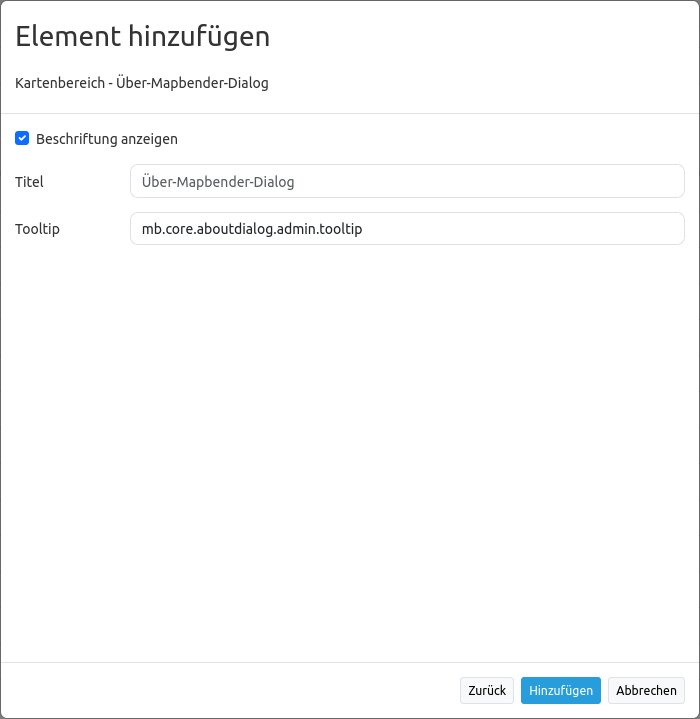Click the Titel field label
Viewport: 700px width, 719px height.
pos(29,182)
